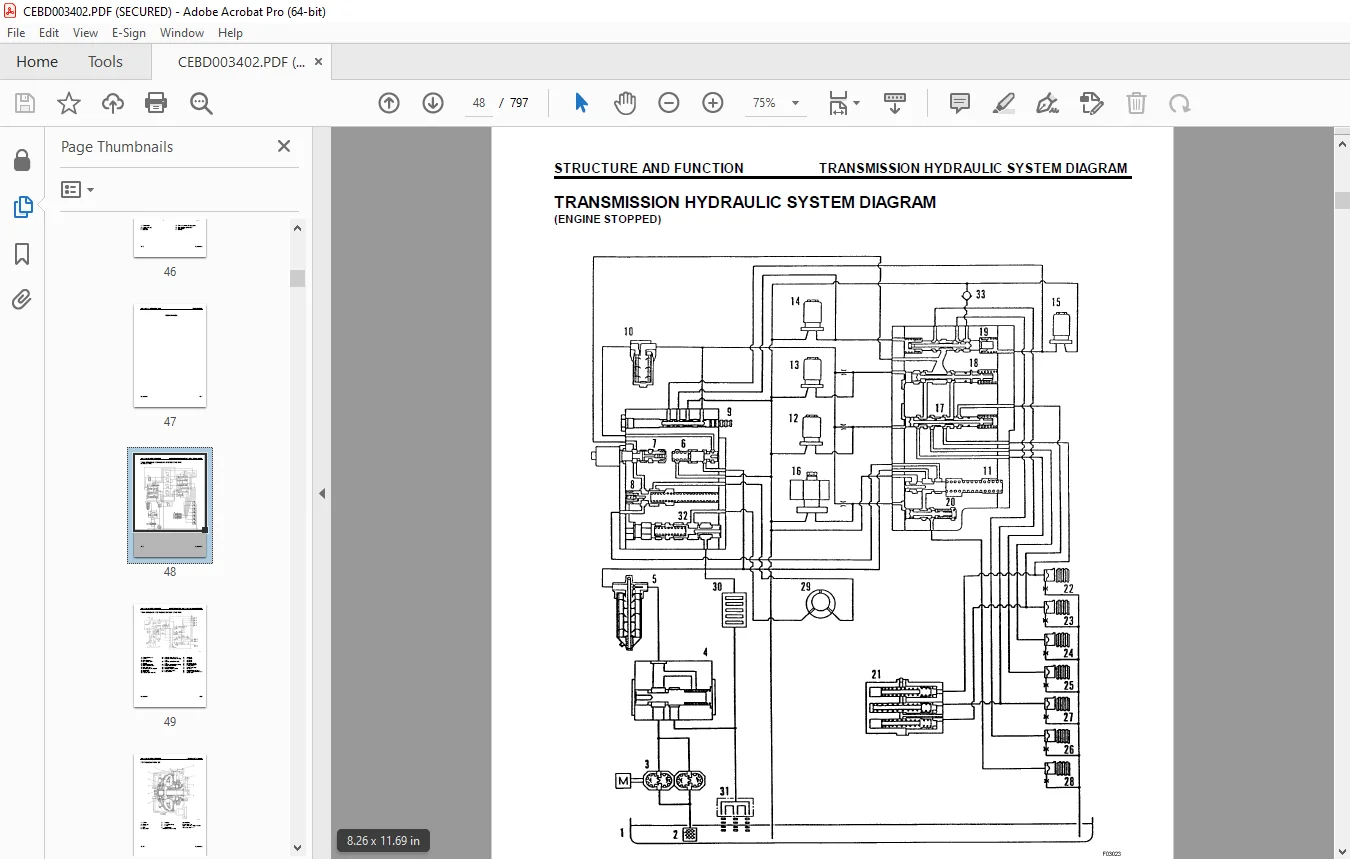
Task: Click the '(ENGINE STOPPED)' subtitle text
Action: point(607,219)
